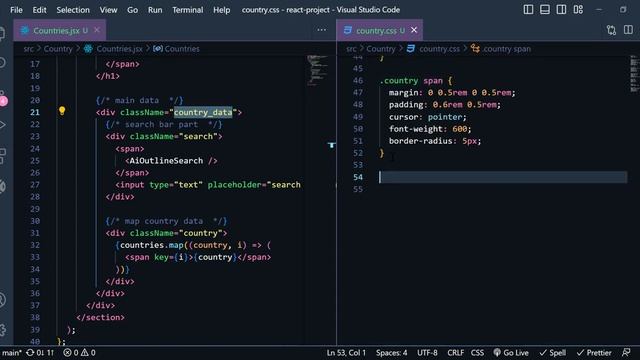640x360 pixels.
Task: Click line number 31 in left editor
Action: [35, 233]
